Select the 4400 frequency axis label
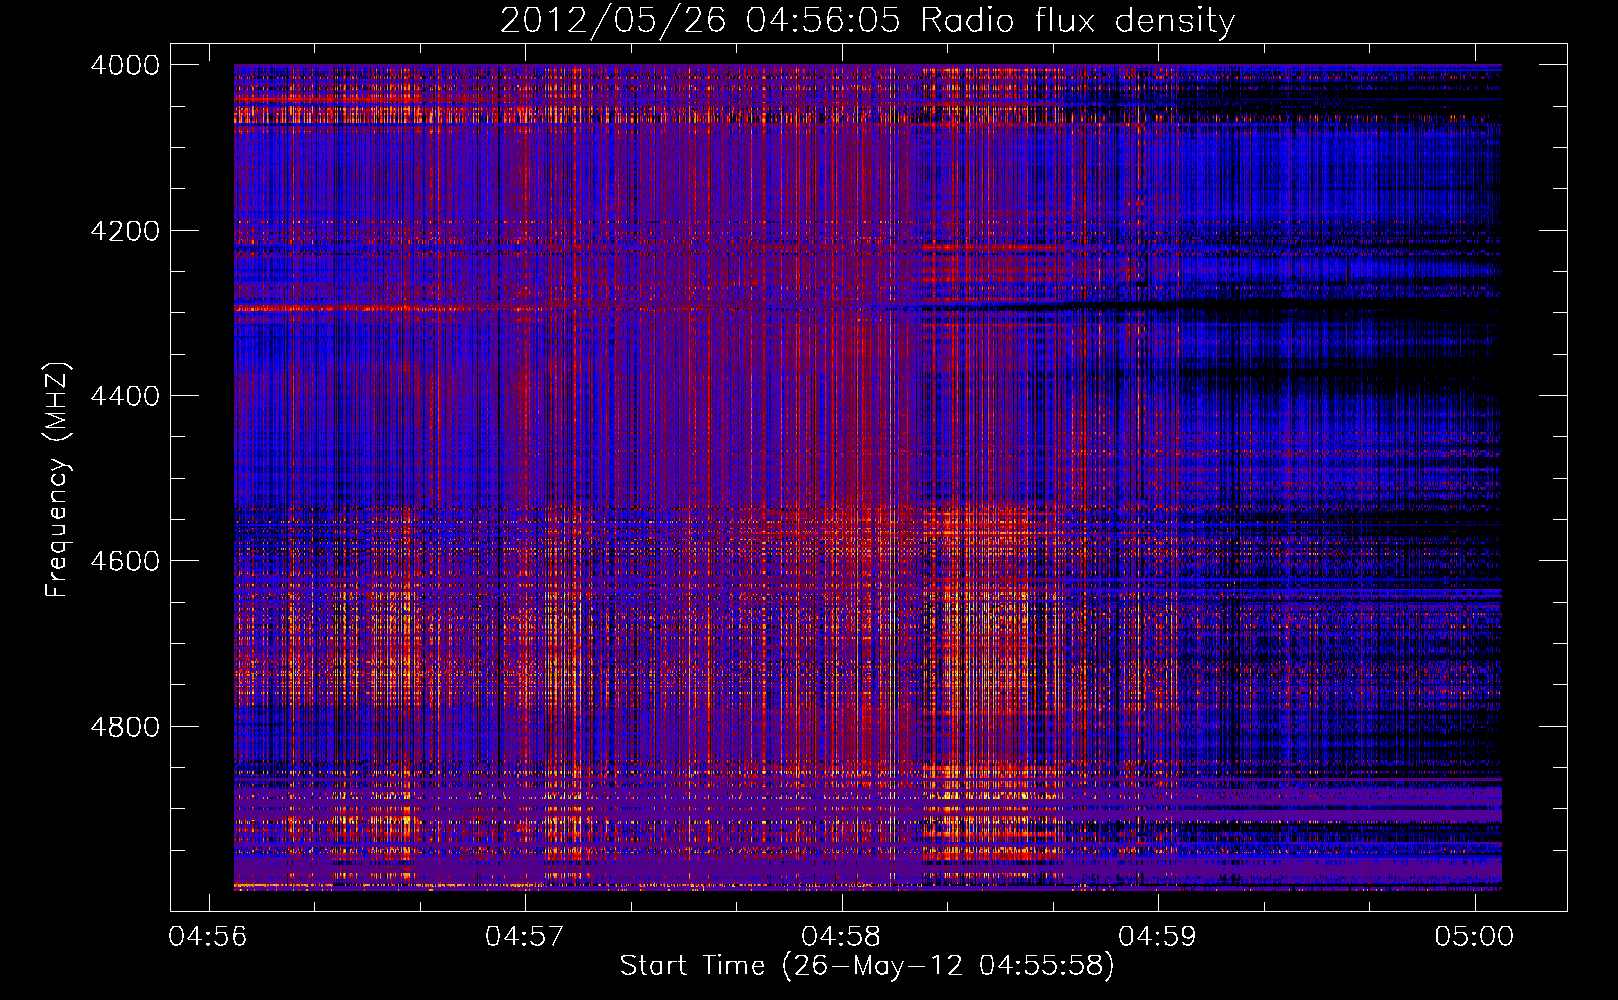 125,396
